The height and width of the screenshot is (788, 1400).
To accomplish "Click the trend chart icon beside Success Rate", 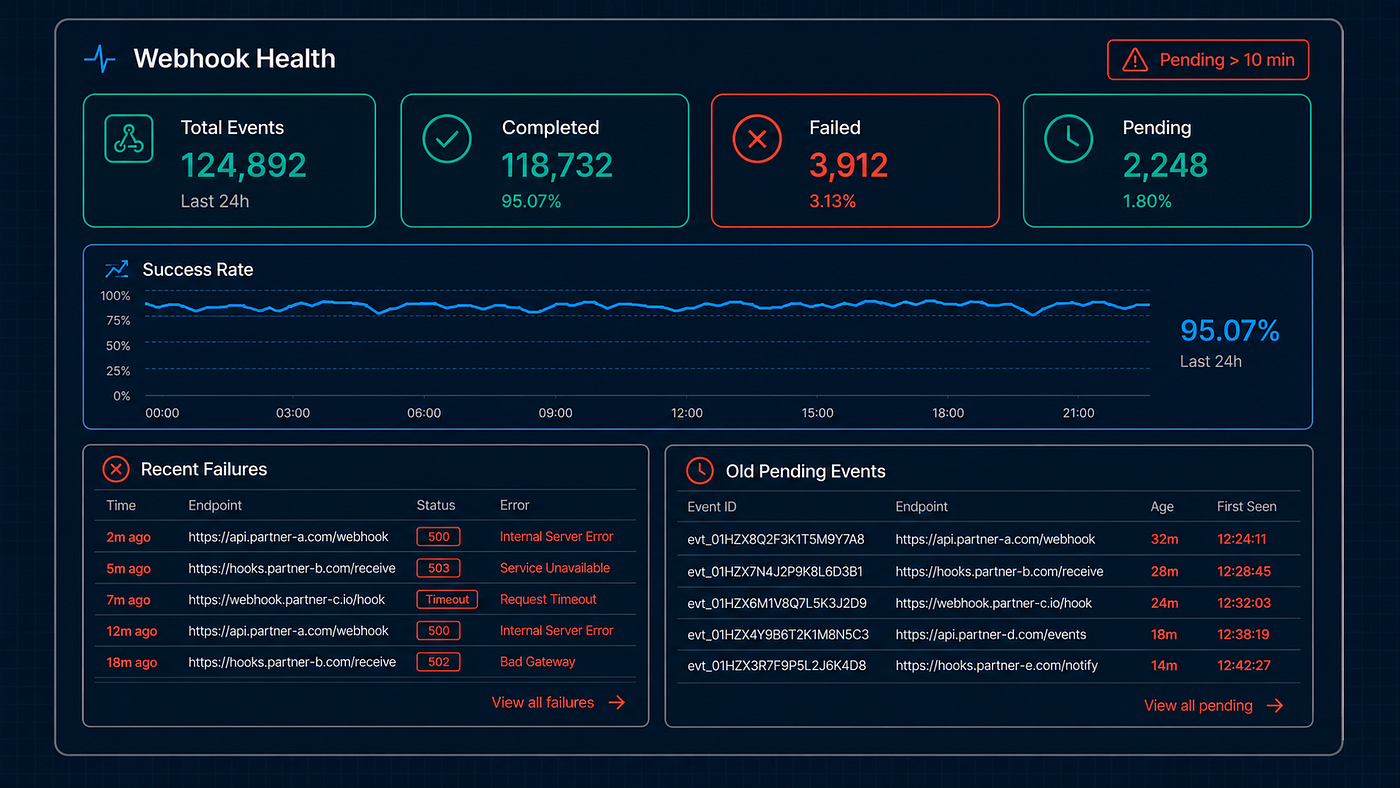I will click(117, 269).
